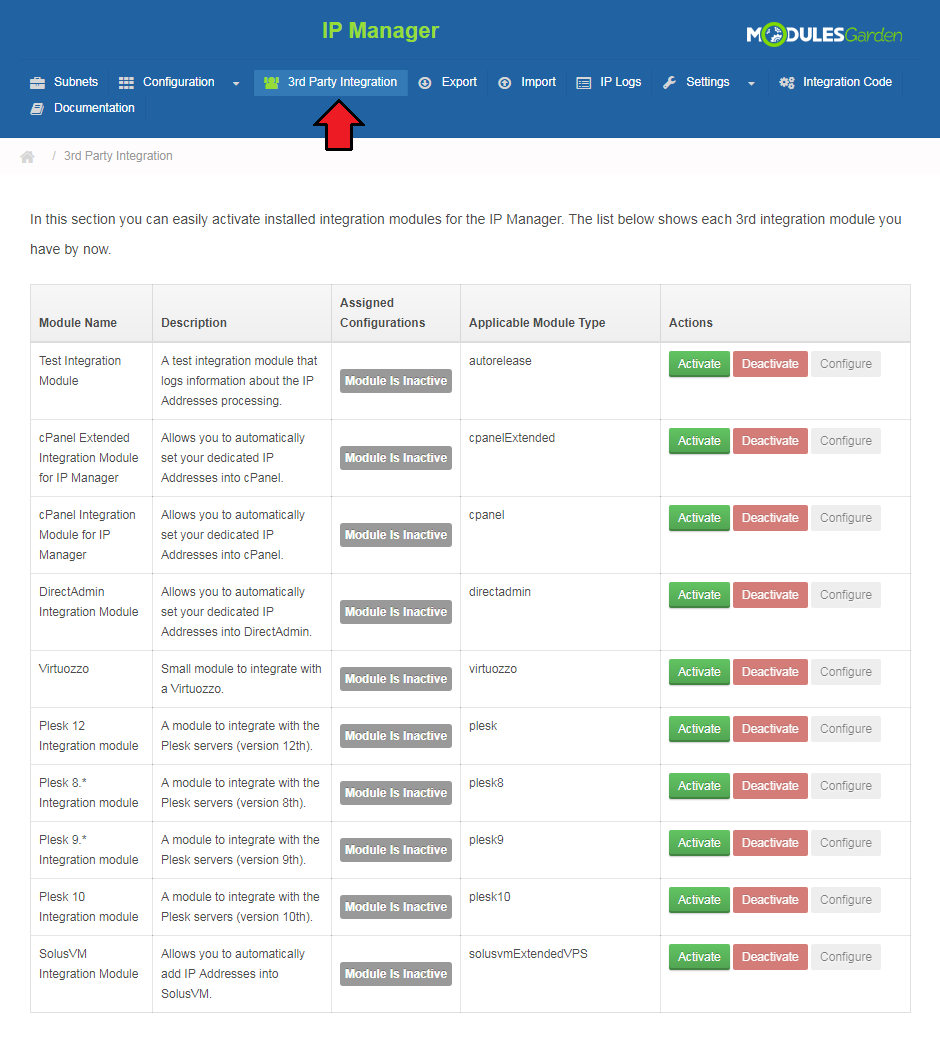940x1037 pixels.
Task: Deactivate the Test Integration Module
Action: 770,364
